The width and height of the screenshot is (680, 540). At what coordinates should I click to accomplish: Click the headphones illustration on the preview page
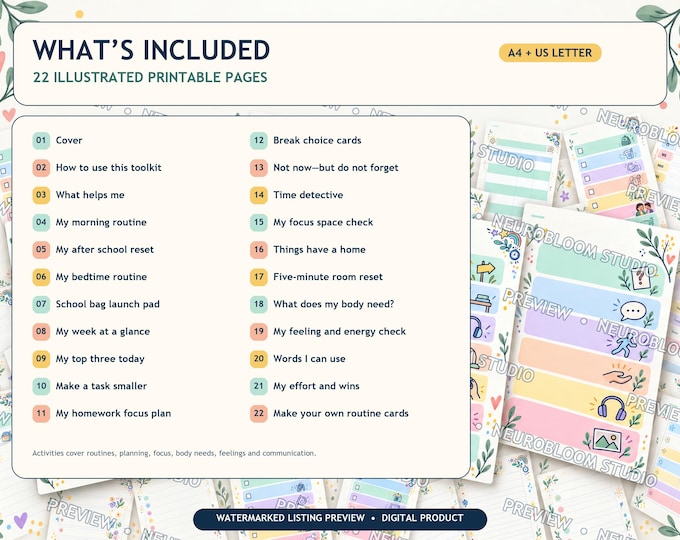tap(611, 408)
